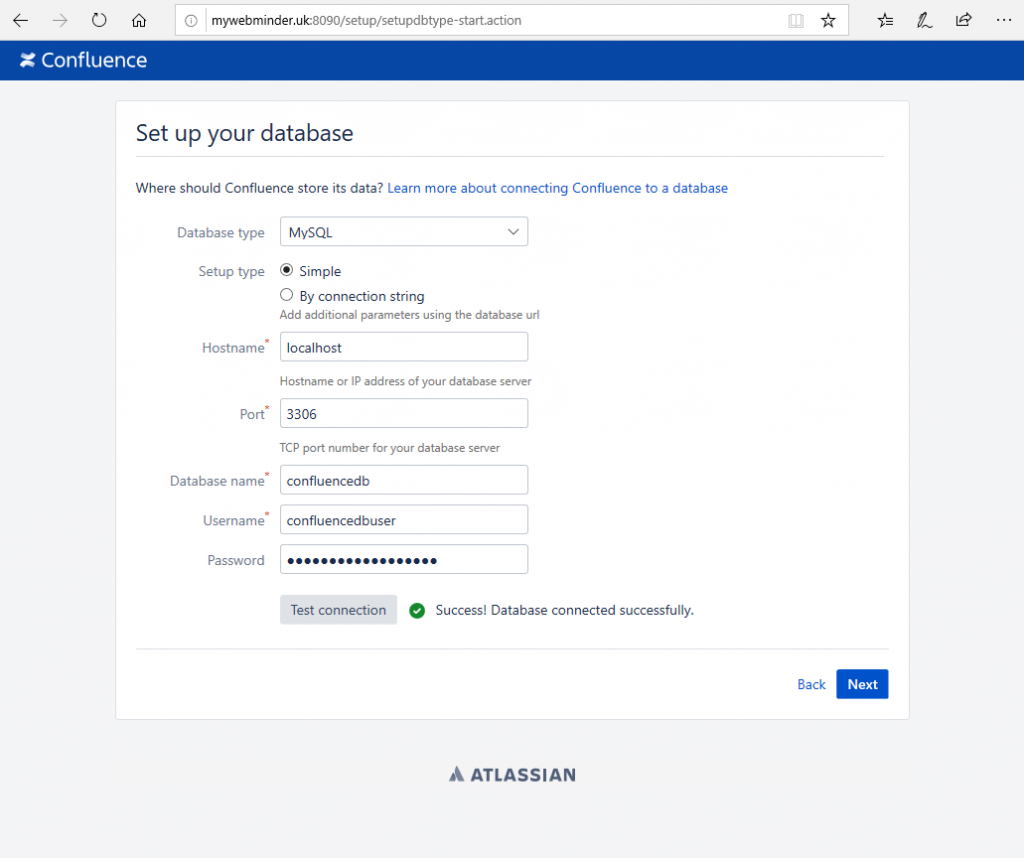
Task: Click the Username input field
Action: tap(404, 520)
